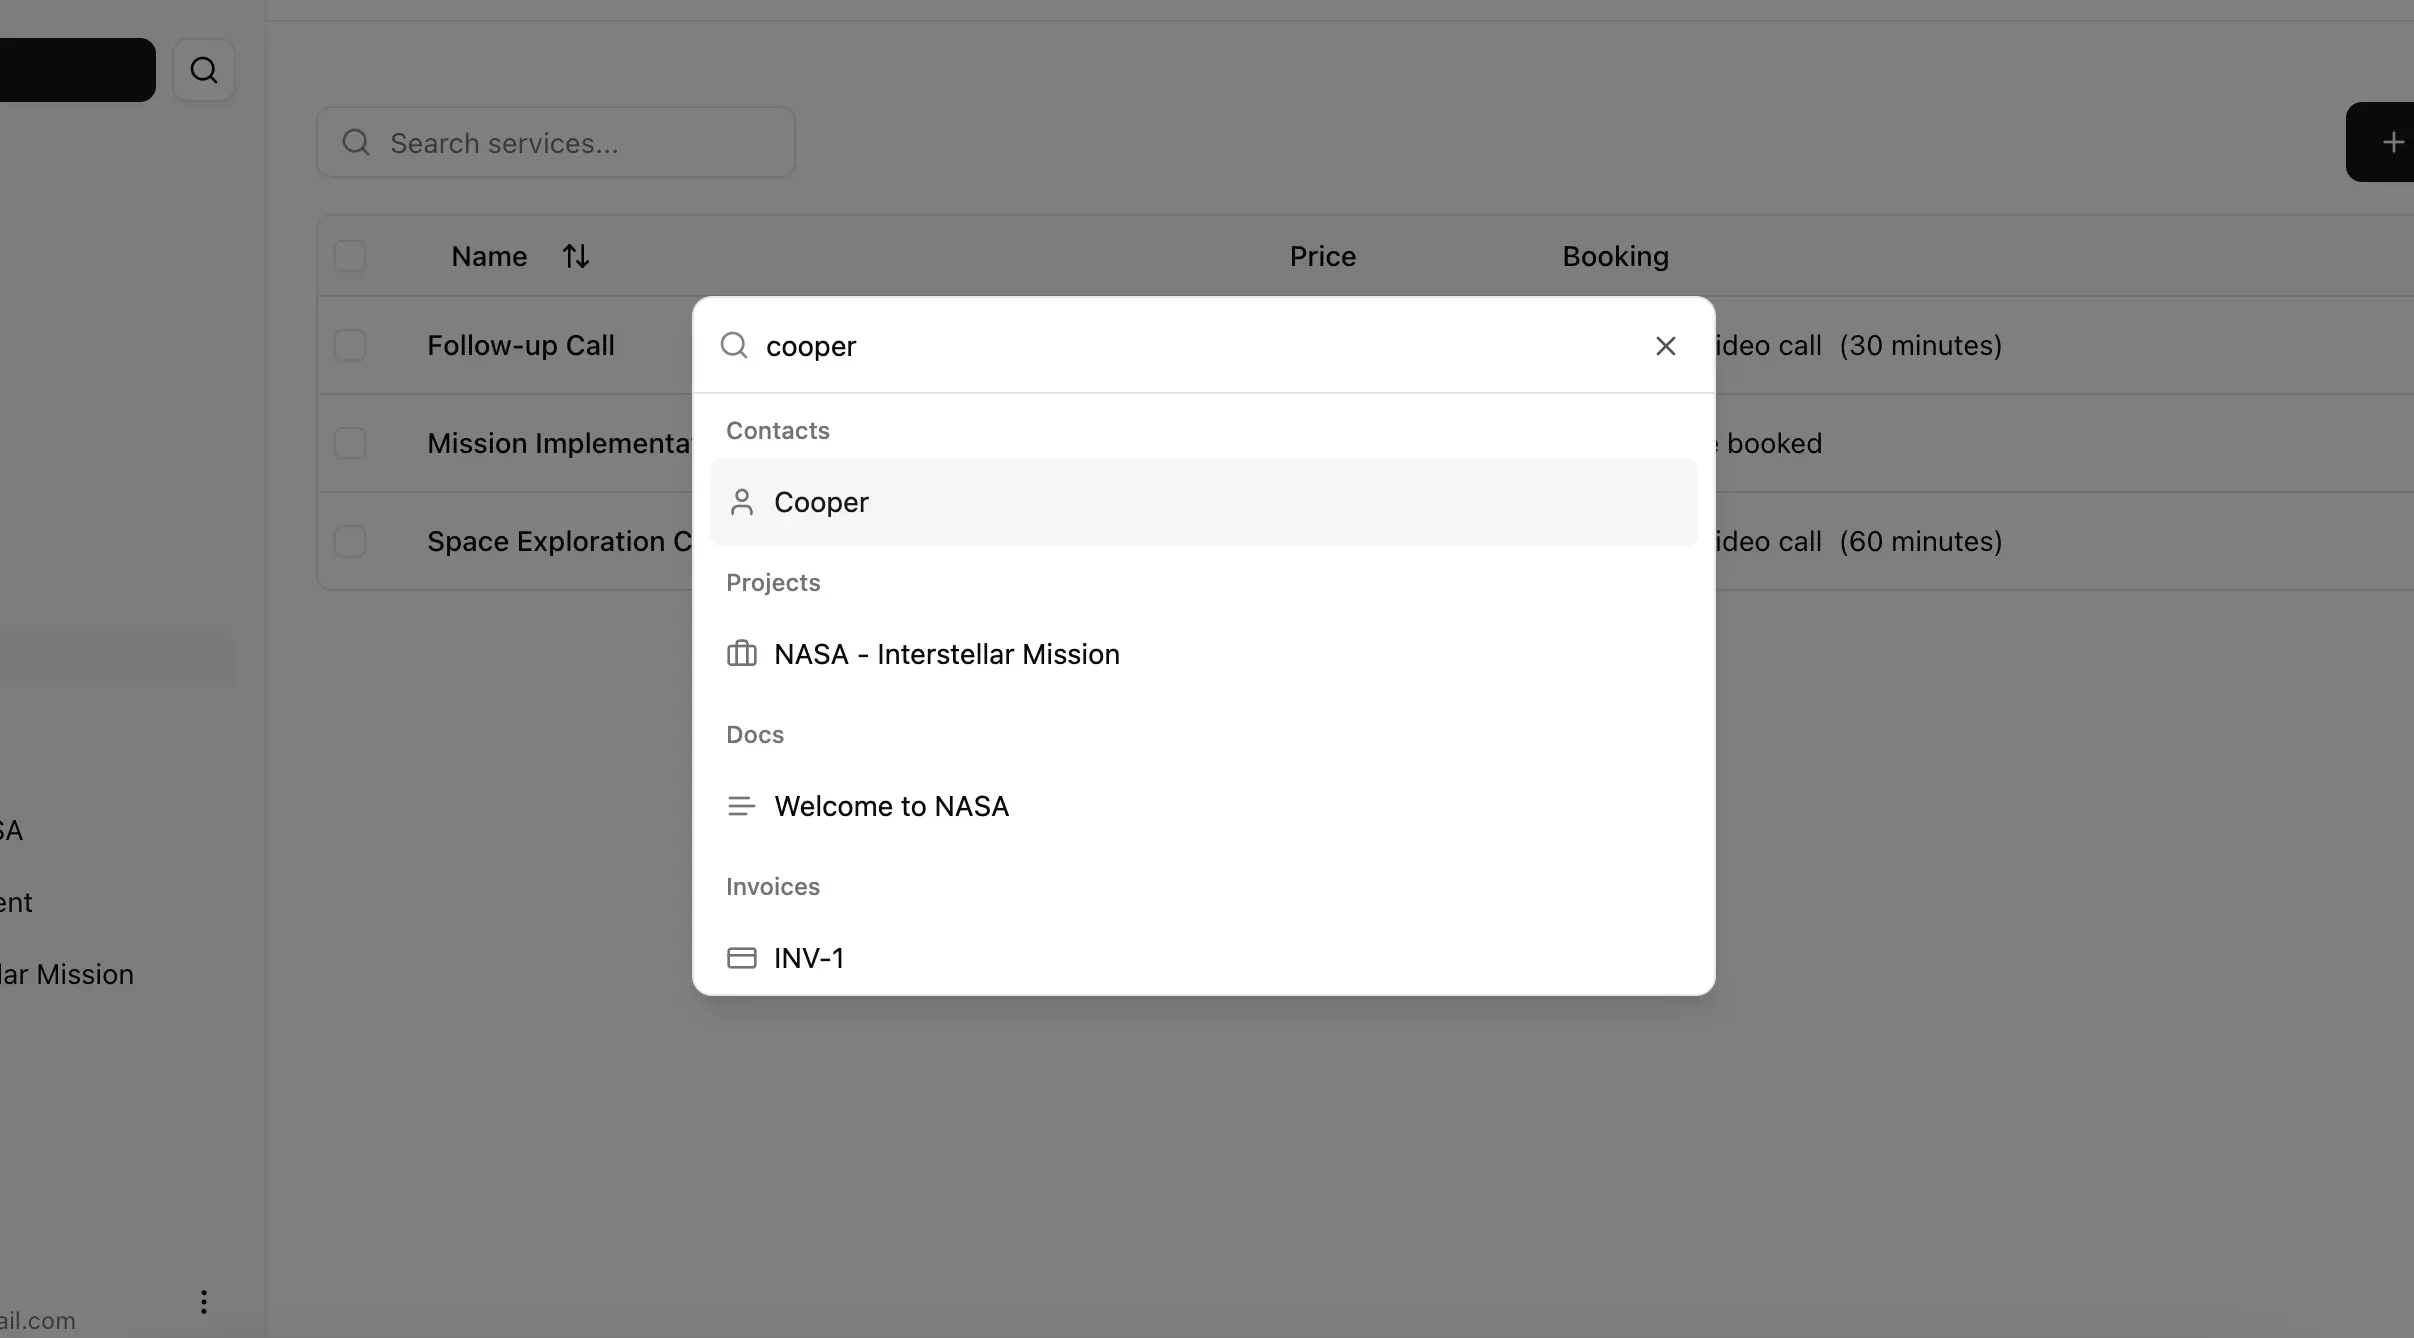This screenshot has width=2414, height=1338.
Task: Click the Price column header
Action: click(x=1322, y=257)
